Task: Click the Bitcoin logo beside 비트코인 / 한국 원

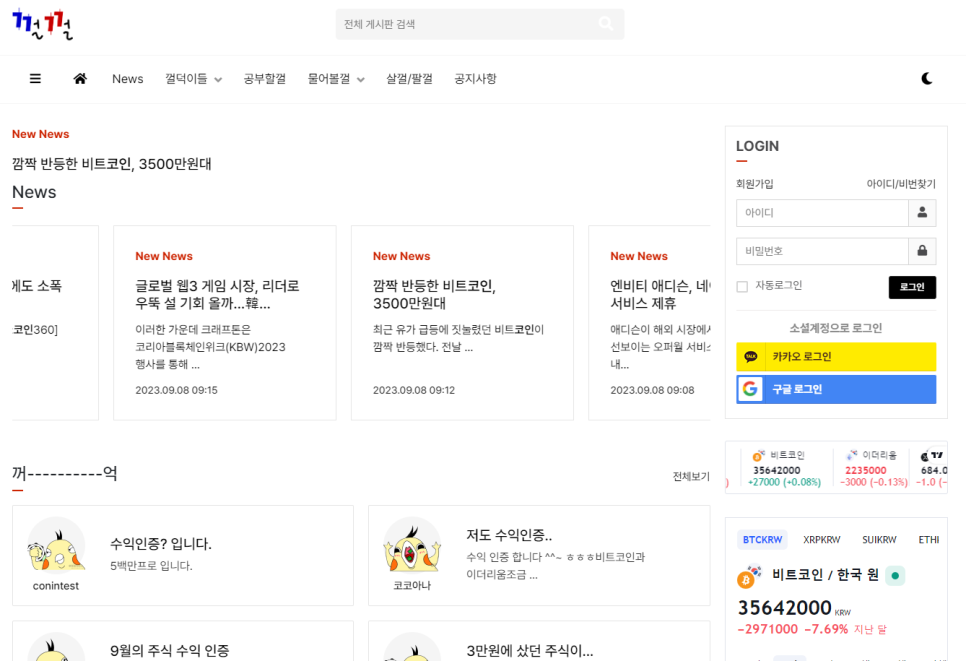Action: tap(748, 577)
